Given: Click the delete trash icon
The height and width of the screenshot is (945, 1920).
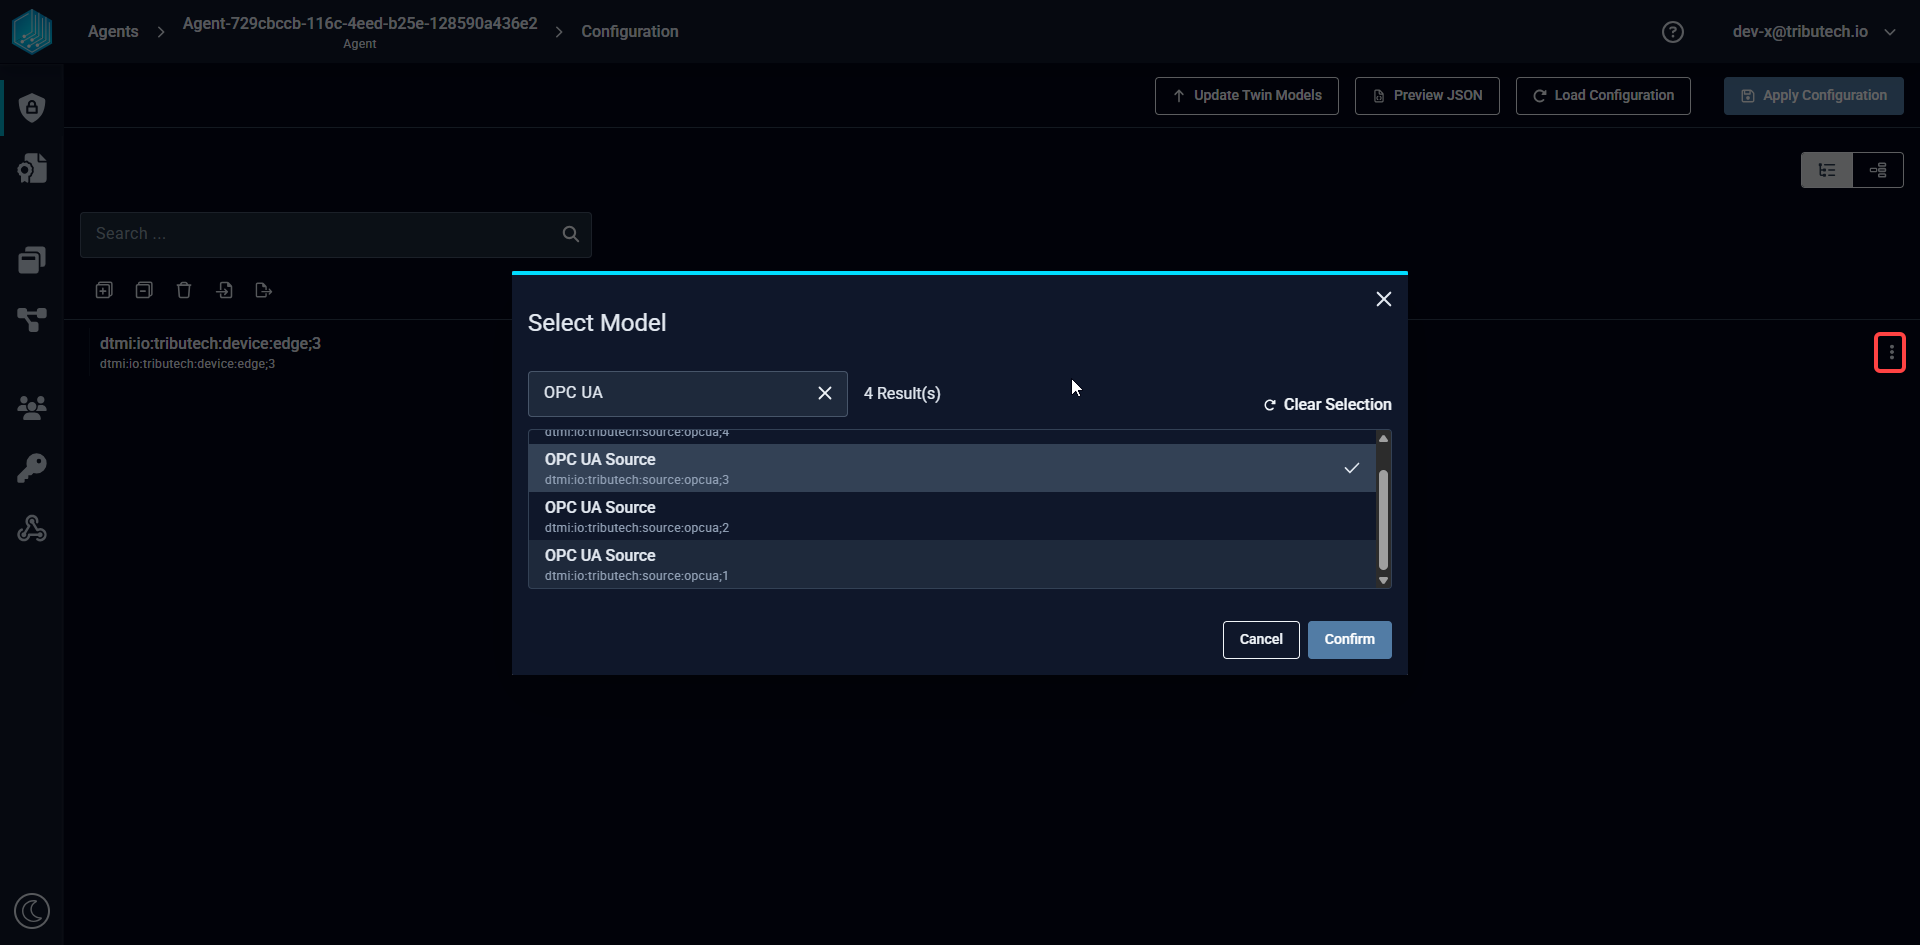Looking at the screenshot, I should (x=184, y=290).
